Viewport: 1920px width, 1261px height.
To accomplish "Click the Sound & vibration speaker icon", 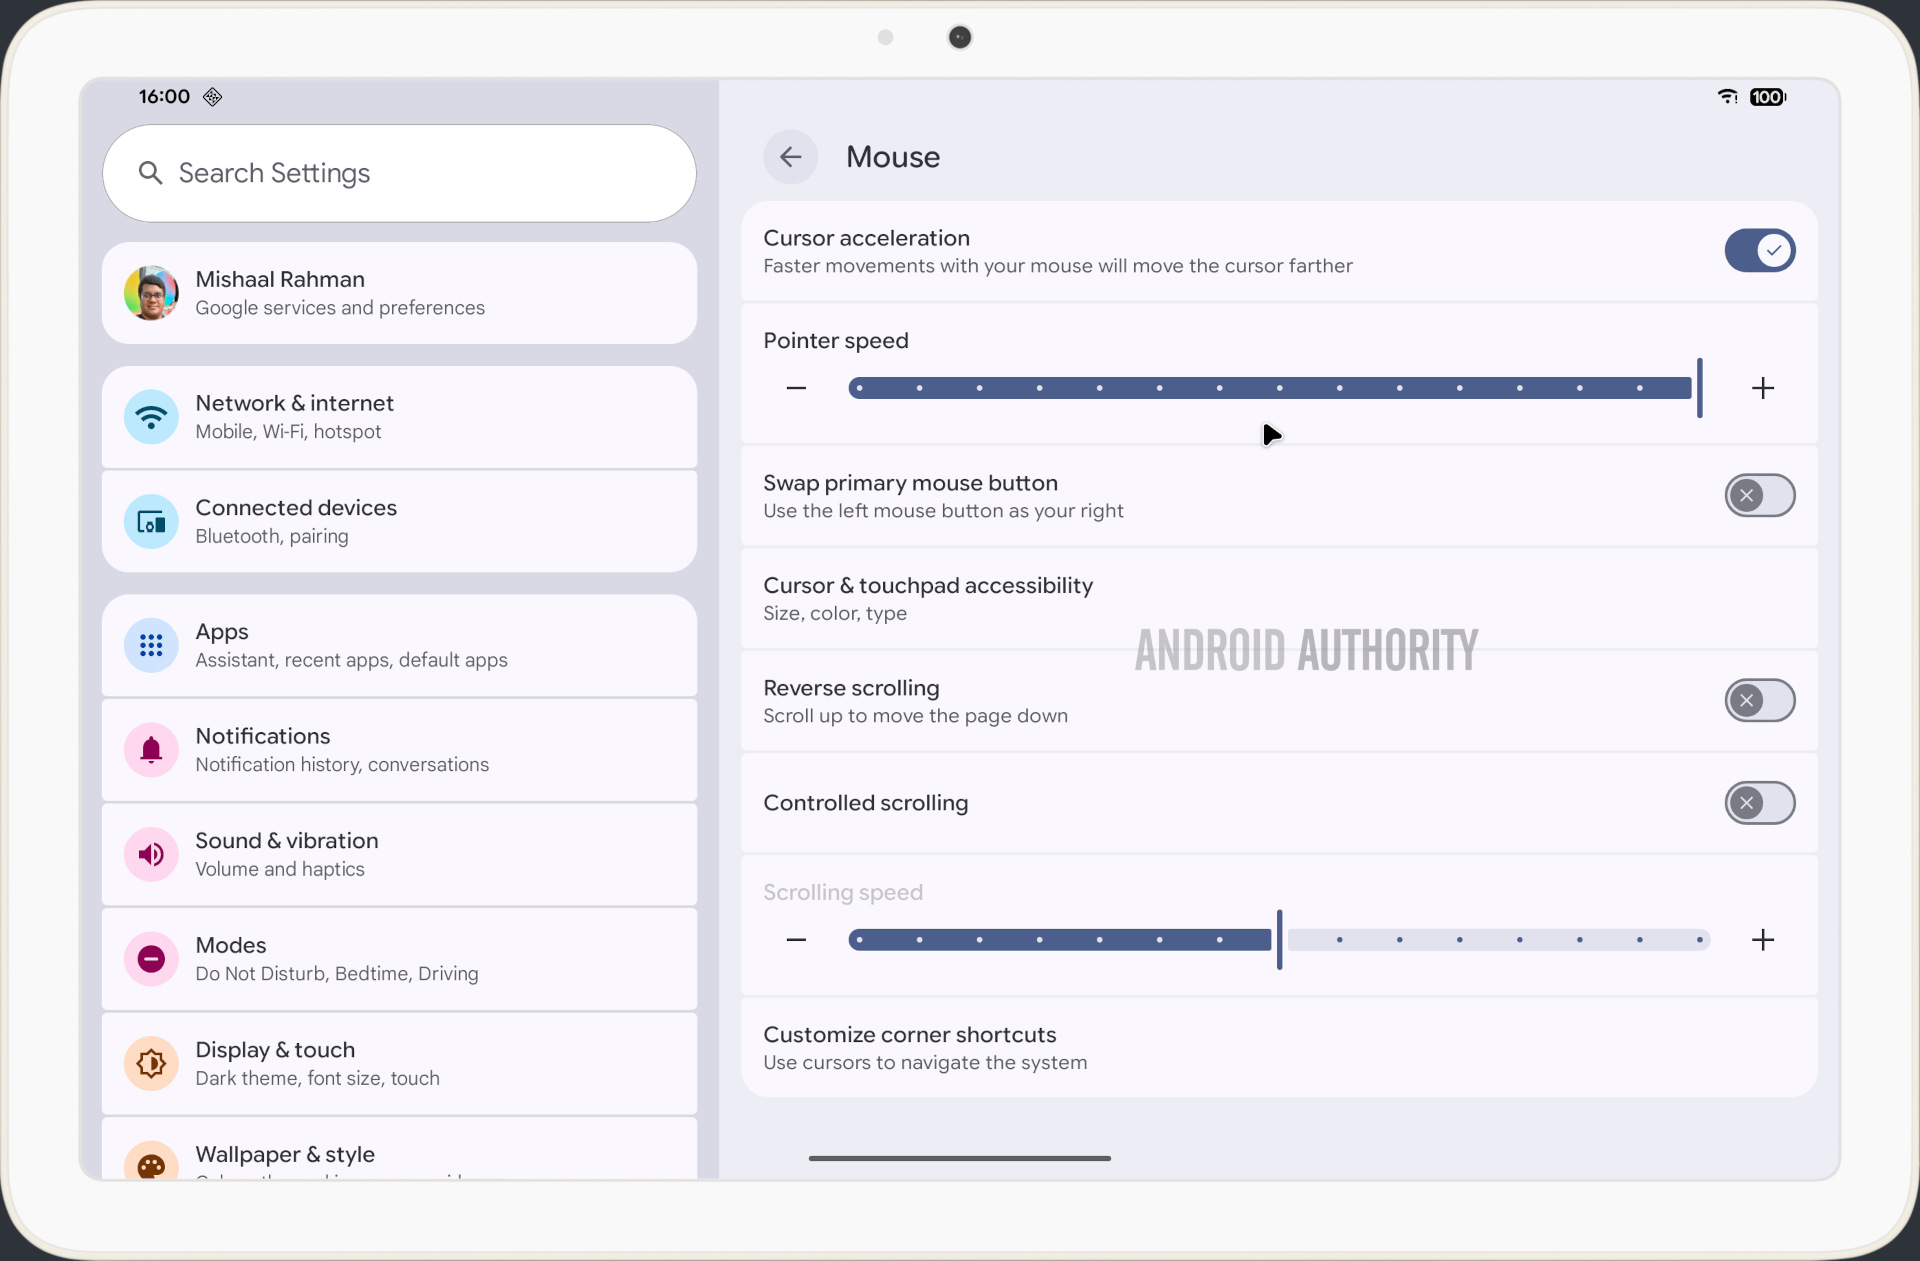I will click(x=151, y=854).
